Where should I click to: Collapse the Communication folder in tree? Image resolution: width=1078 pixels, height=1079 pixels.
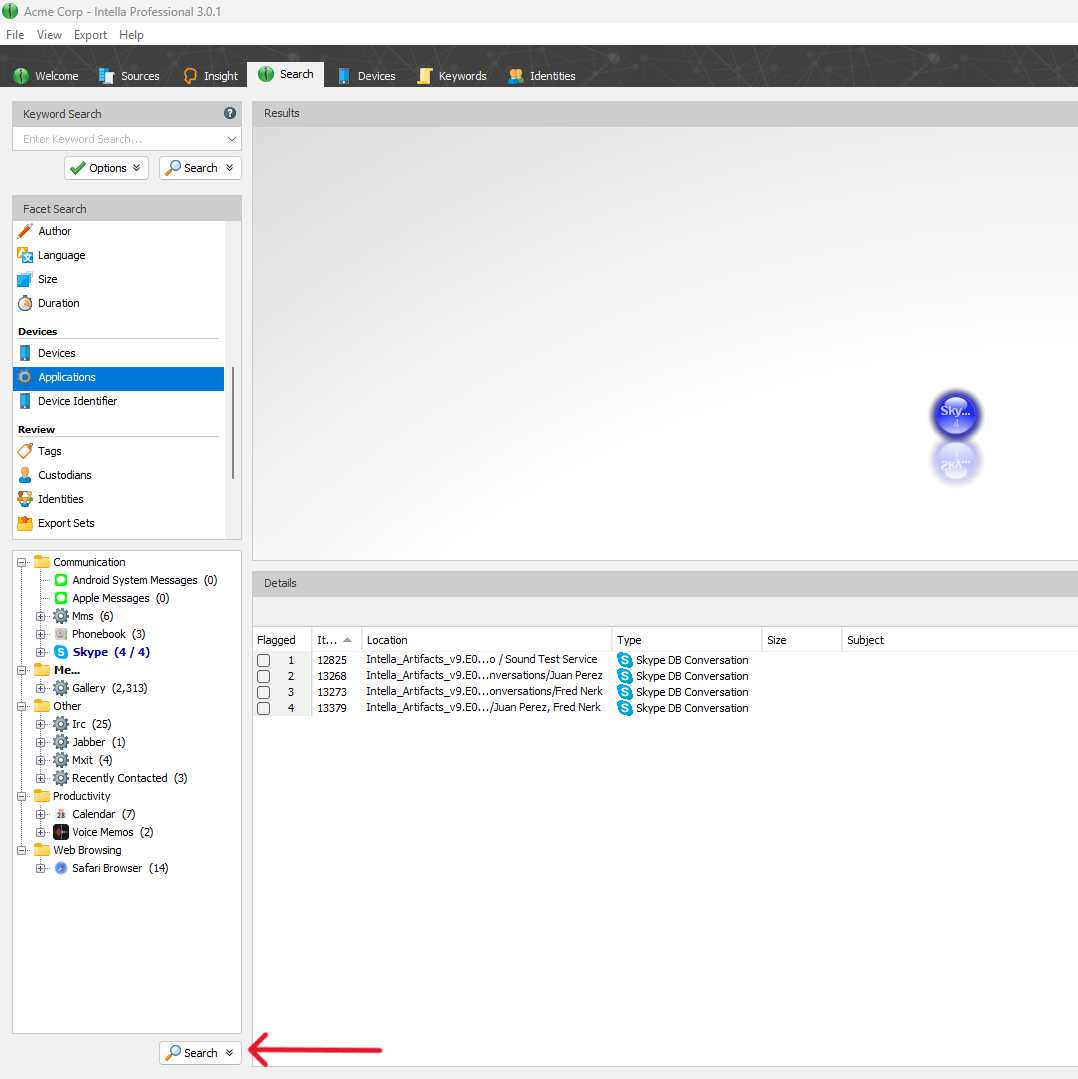(x=22, y=562)
